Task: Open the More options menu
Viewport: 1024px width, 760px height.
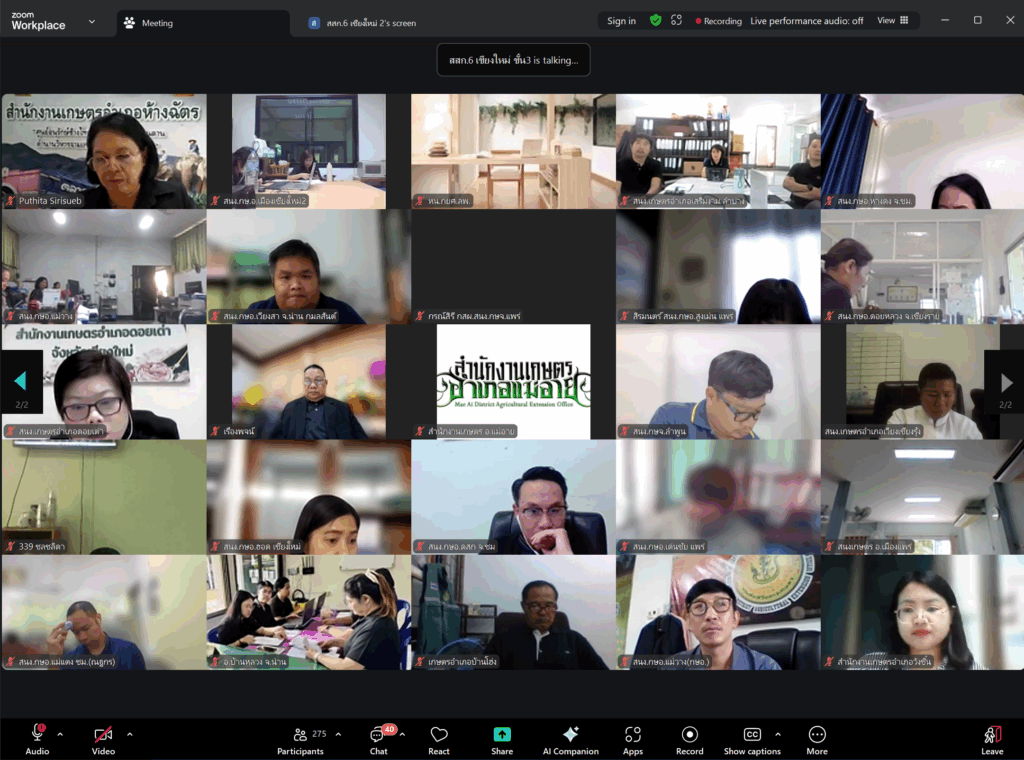Action: coord(817,735)
